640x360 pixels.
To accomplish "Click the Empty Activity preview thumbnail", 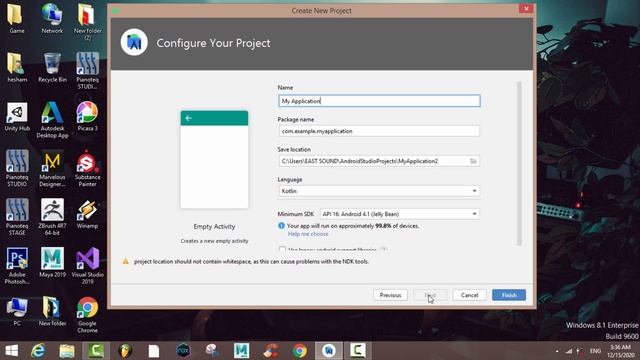I will point(214,160).
